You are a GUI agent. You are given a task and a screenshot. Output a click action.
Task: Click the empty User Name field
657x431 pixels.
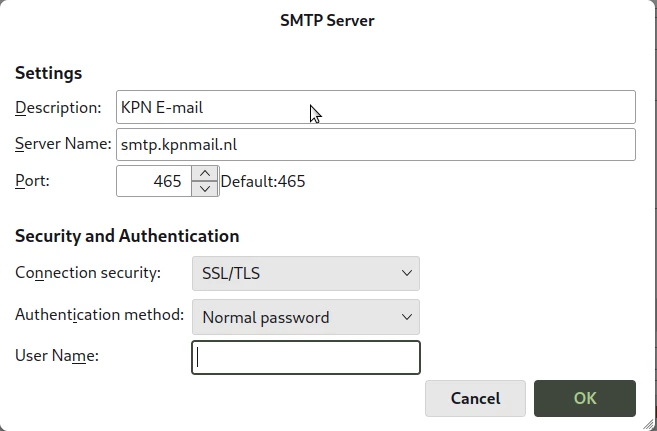coord(305,357)
